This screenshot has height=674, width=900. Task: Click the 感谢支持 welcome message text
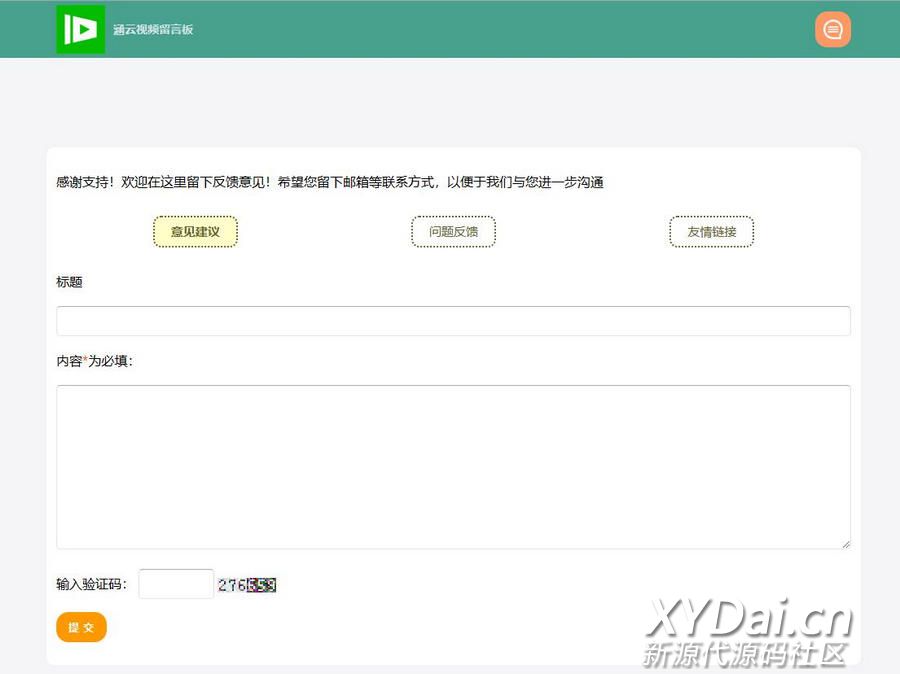pos(330,182)
